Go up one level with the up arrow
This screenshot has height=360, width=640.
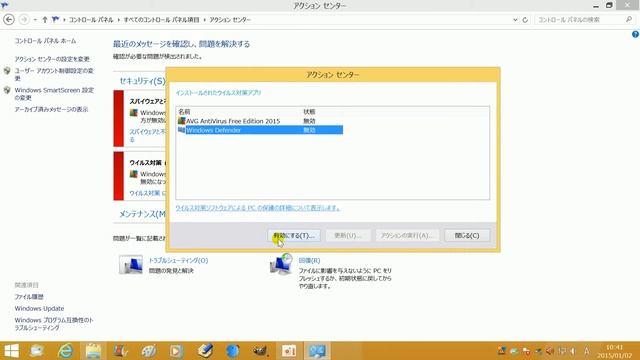tap(45, 19)
